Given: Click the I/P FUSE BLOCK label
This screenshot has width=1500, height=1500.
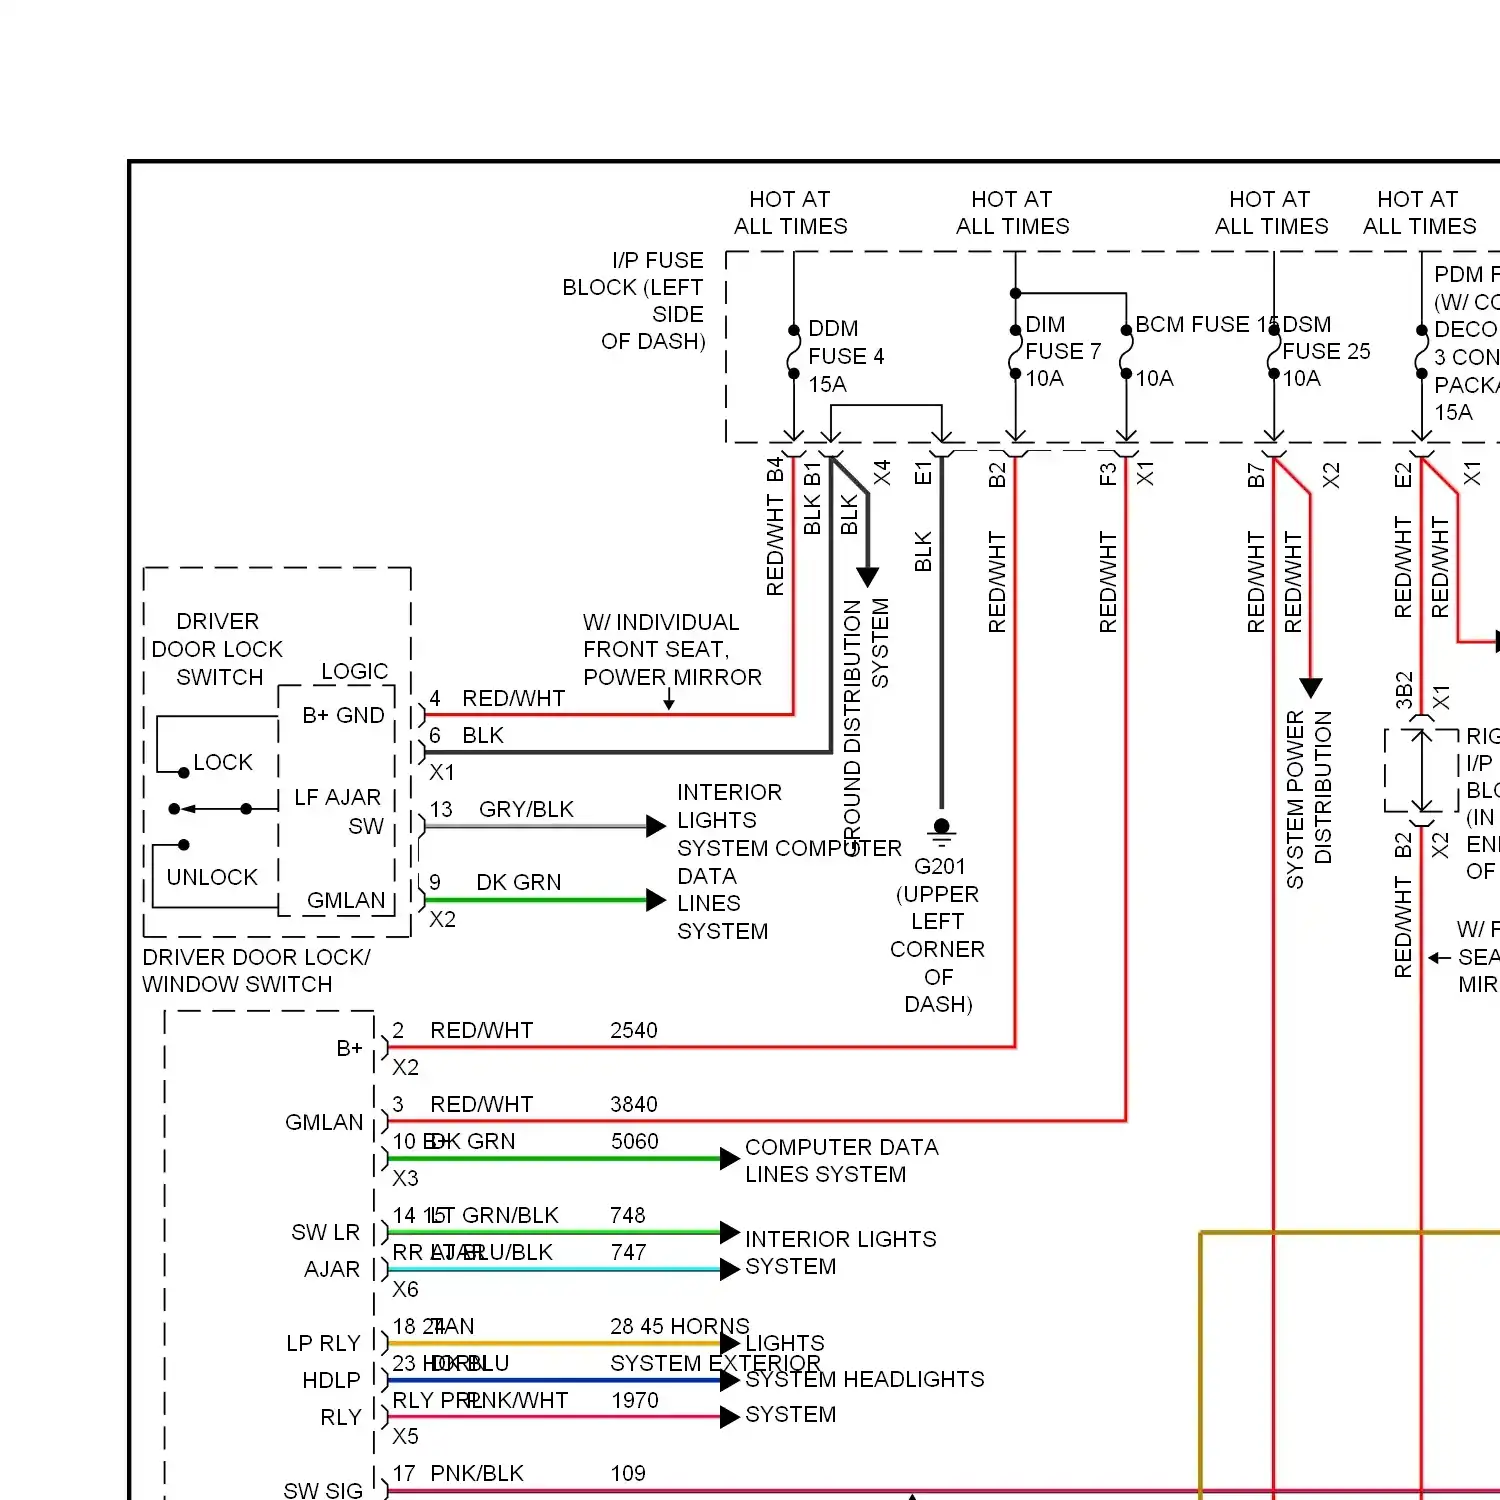Looking at the screenshot, I should pyautogui.click(x=633, y=301).
